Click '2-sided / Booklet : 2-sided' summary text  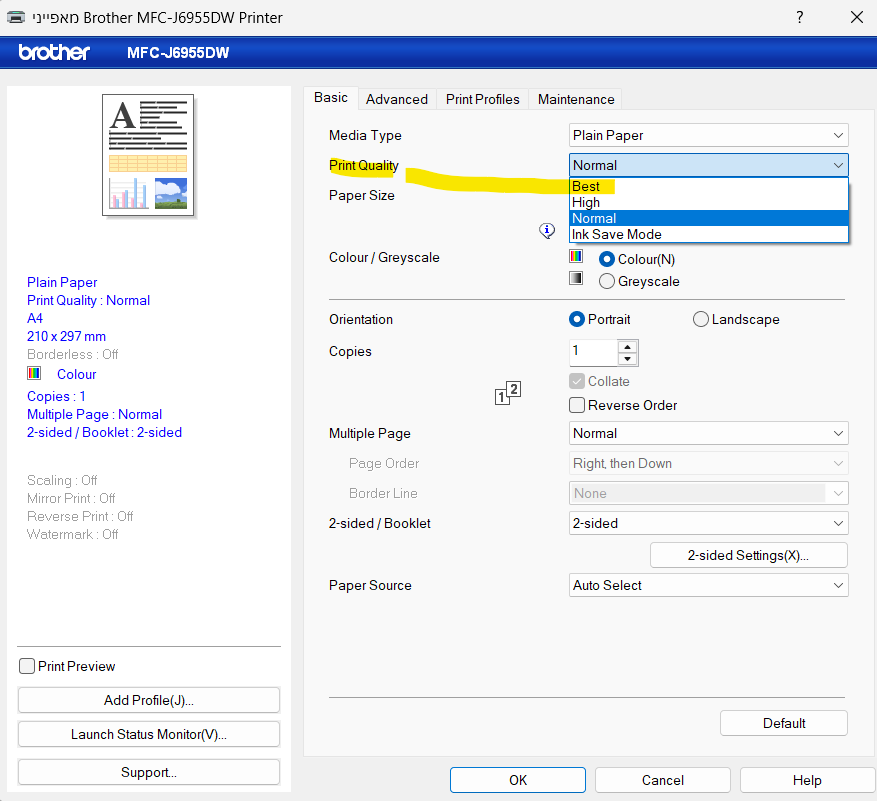[x=104, y=432]
